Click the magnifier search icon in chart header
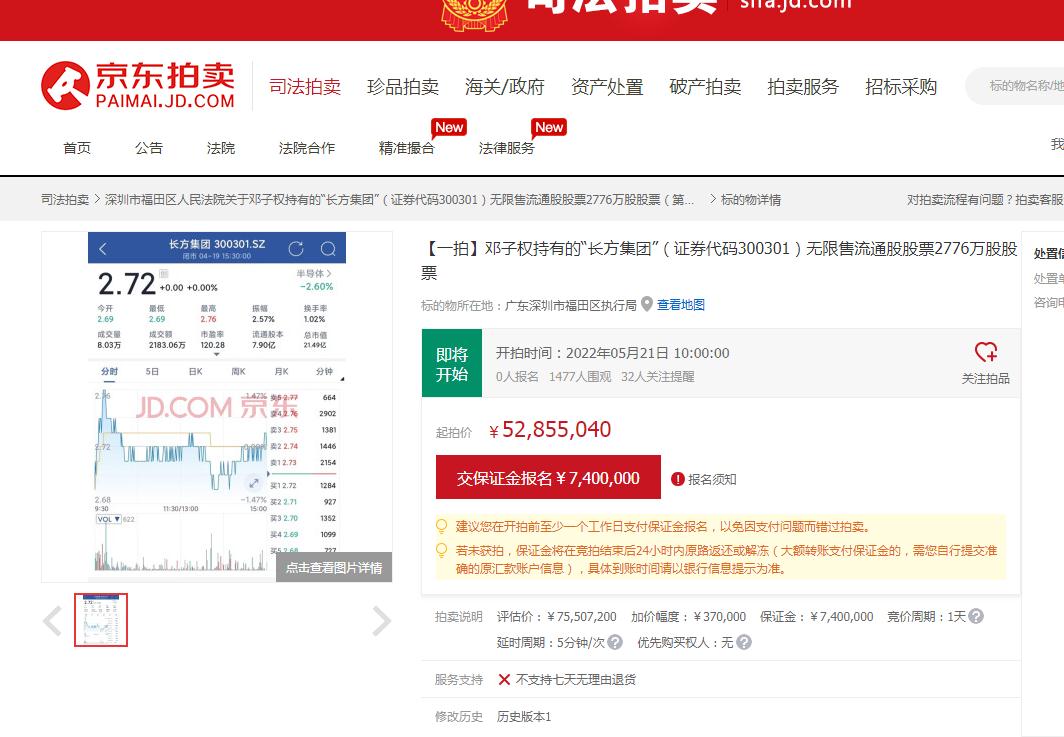The height and width of the screenshot is (737, 1064). coord(327,248)
